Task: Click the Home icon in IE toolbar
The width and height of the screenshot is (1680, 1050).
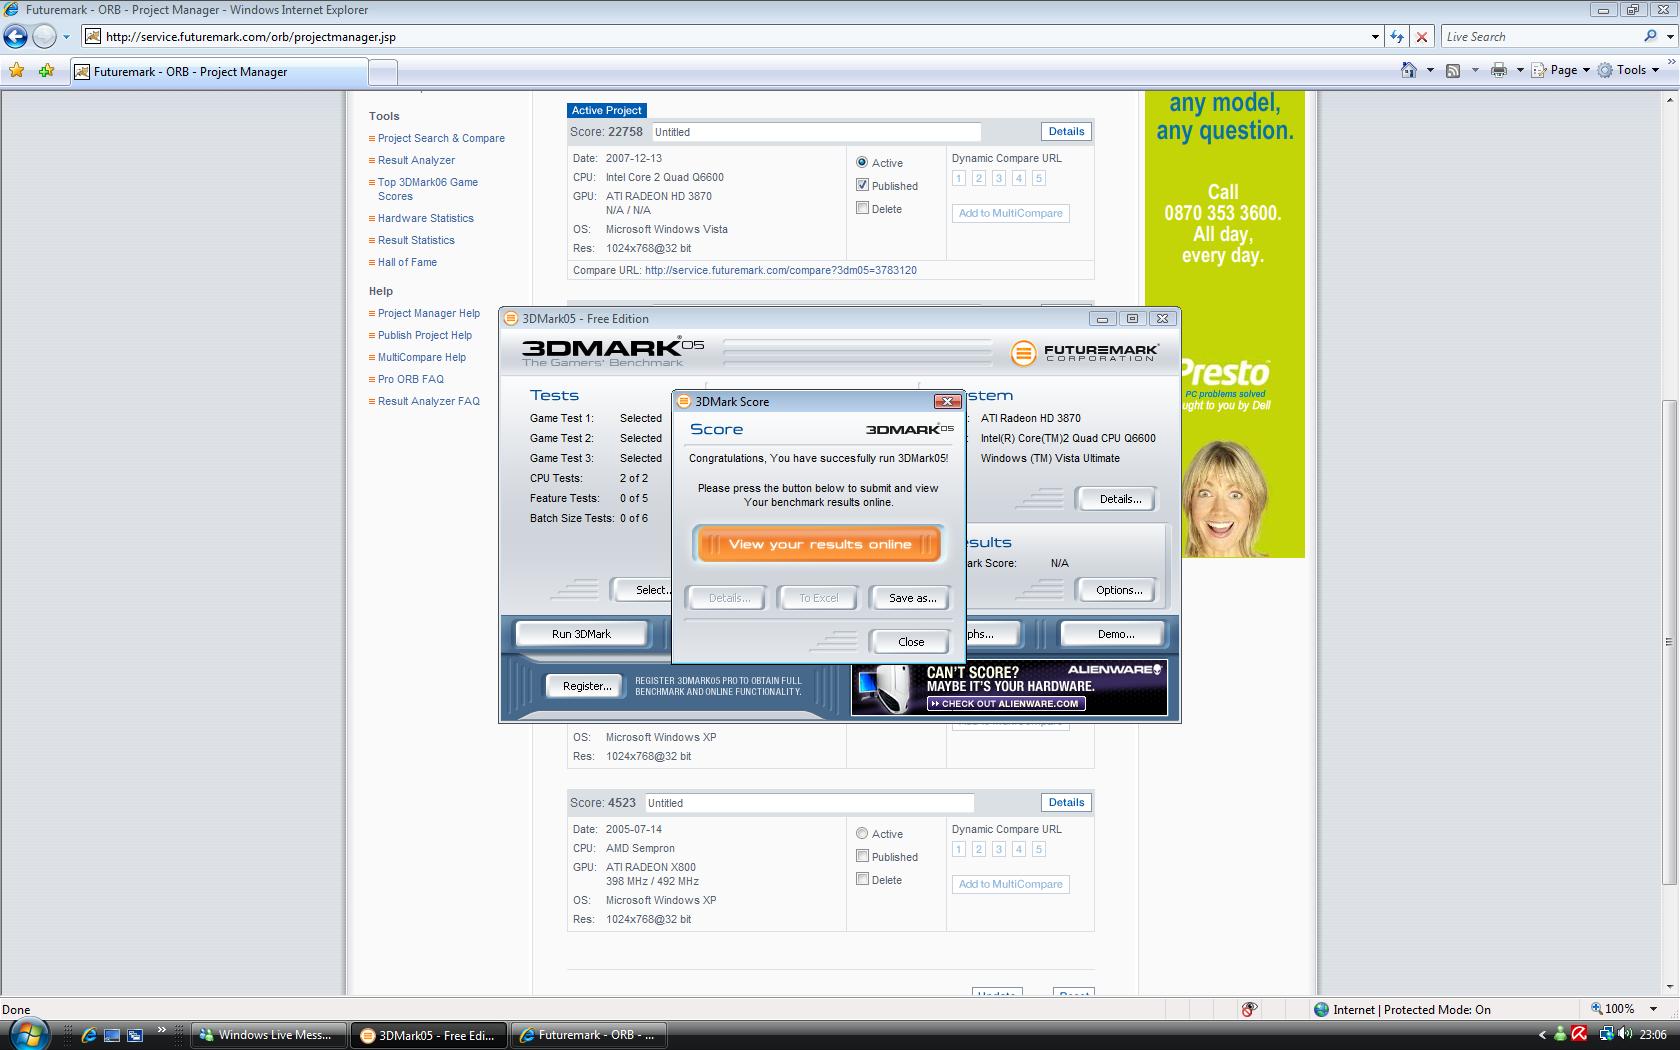Action: 1409,70
